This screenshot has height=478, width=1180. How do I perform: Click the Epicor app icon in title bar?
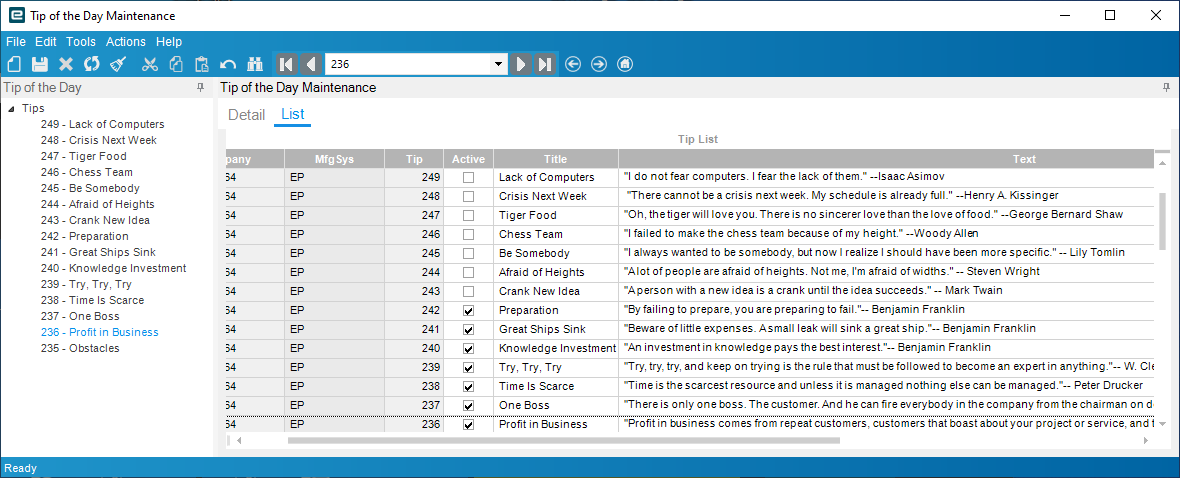pos(15,15)
